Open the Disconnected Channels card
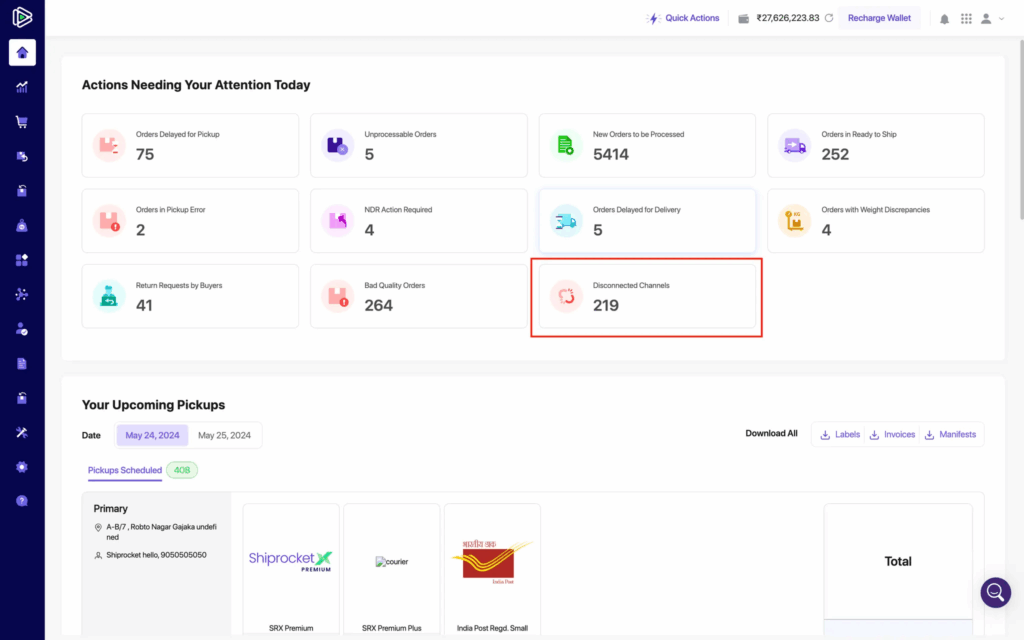 pos(648,296)
